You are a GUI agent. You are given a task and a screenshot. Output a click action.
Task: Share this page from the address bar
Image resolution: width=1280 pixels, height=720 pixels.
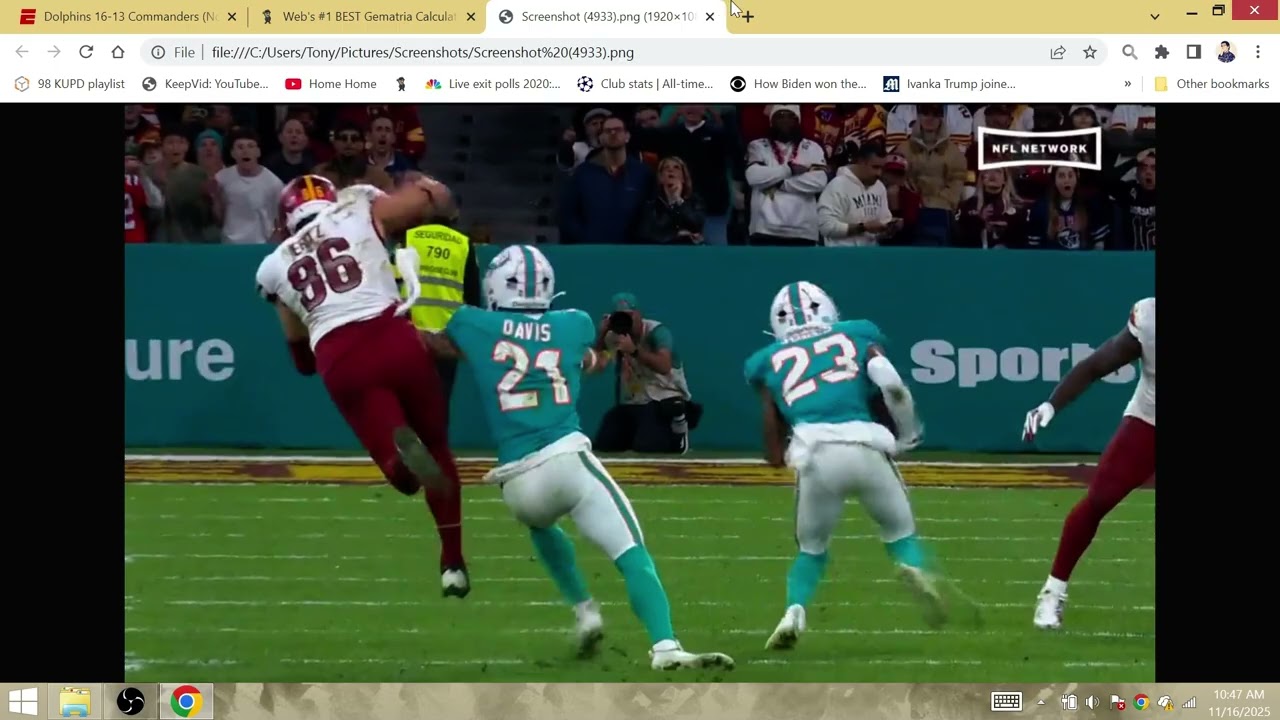click(x=1058, y=52)
